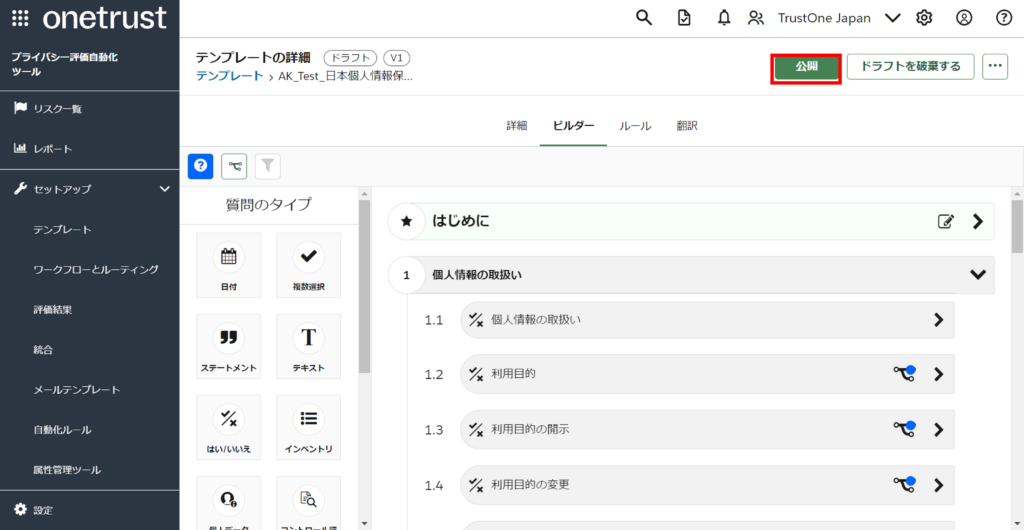Open the settings gear in top bar
This screenshot has width=1024, height=530.
(x=923, y=18)
